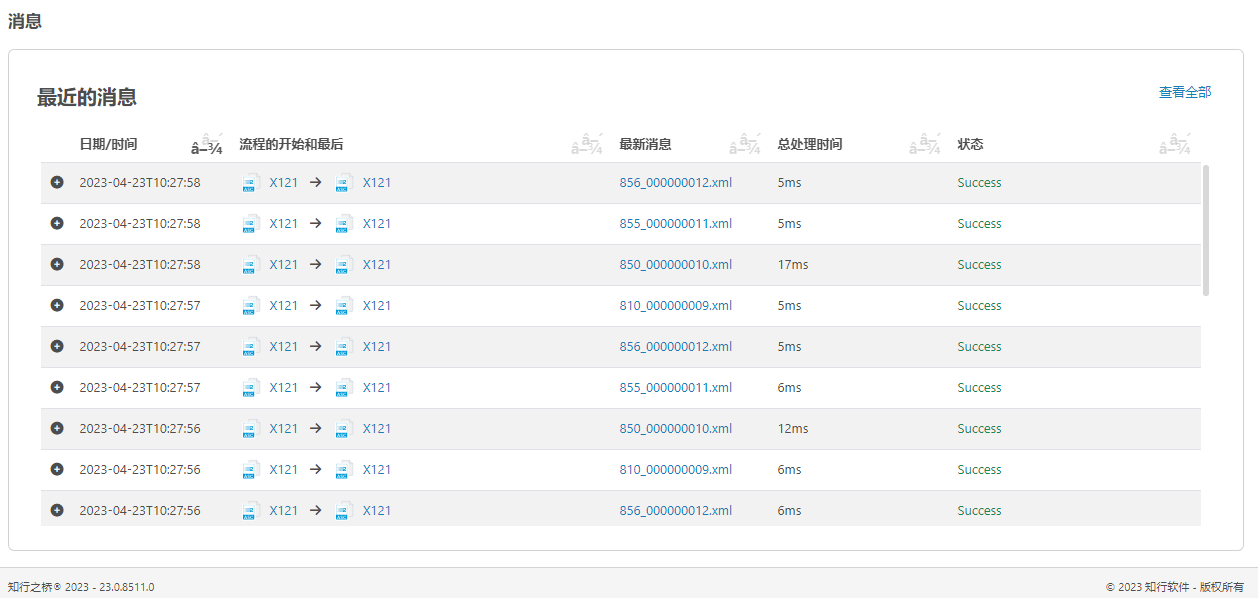Viewport: 1258px width, 598px height.
Task: Click the 流程的开始和最后 column header
Action: 291,144
